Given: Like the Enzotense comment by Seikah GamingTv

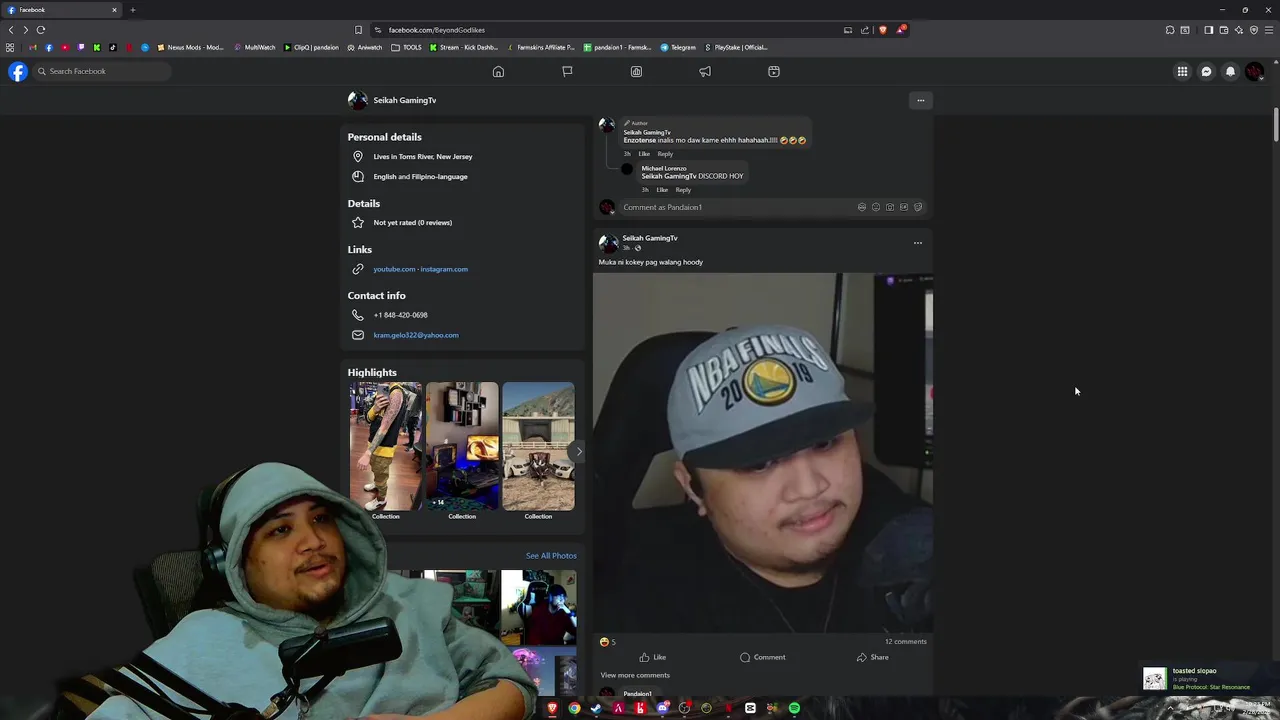Looking at the screenshot, I should coord(644,154).
